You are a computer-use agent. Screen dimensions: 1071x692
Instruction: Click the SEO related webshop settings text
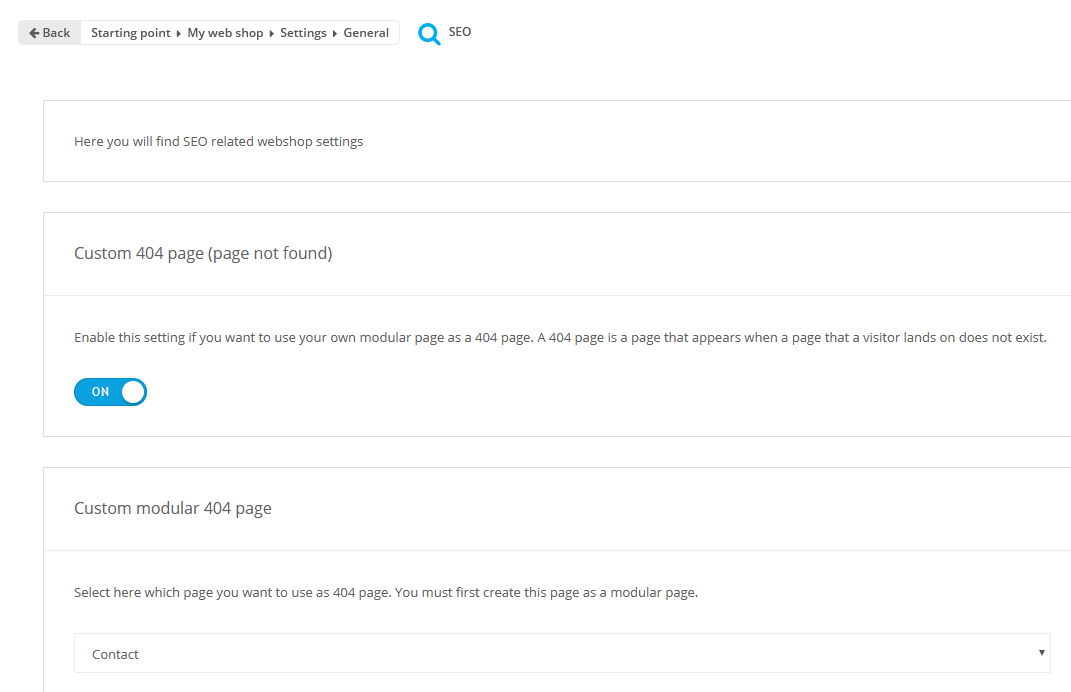pyautogui.click(x=218, y=142)
